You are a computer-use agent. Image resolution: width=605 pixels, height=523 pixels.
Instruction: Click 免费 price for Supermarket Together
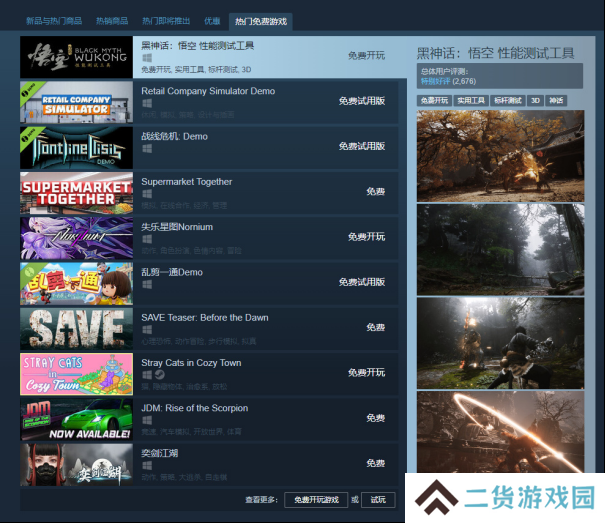tap(376, 192)
